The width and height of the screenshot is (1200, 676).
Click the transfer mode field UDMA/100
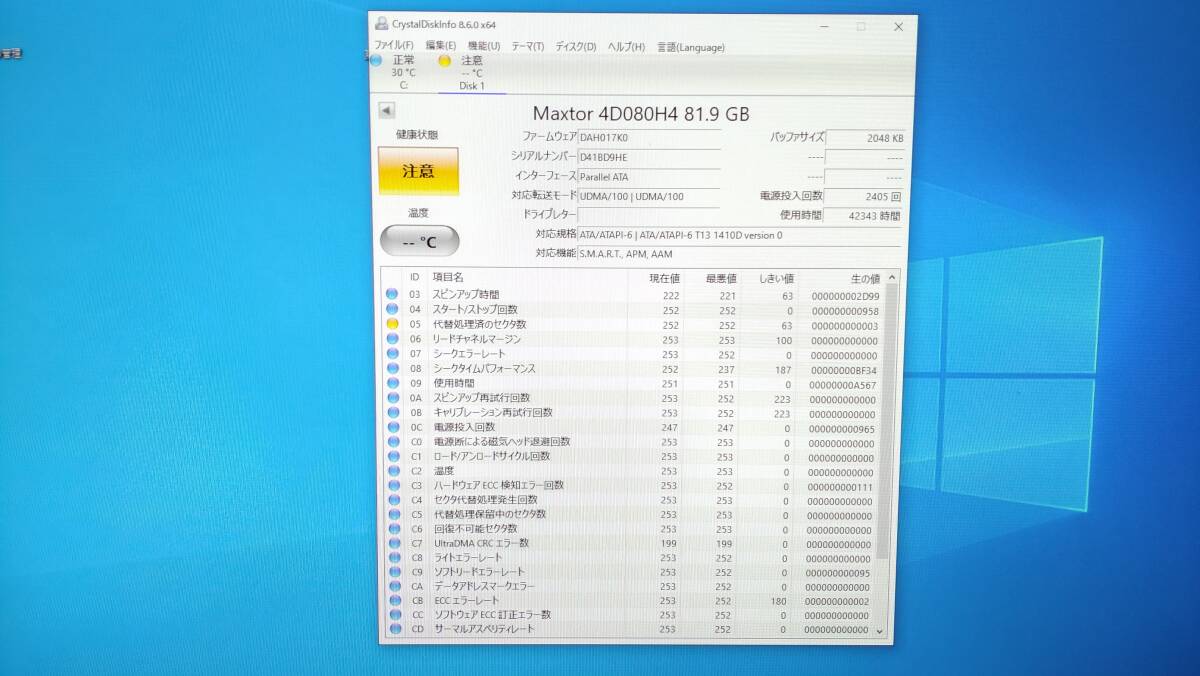tap(649, 196)
